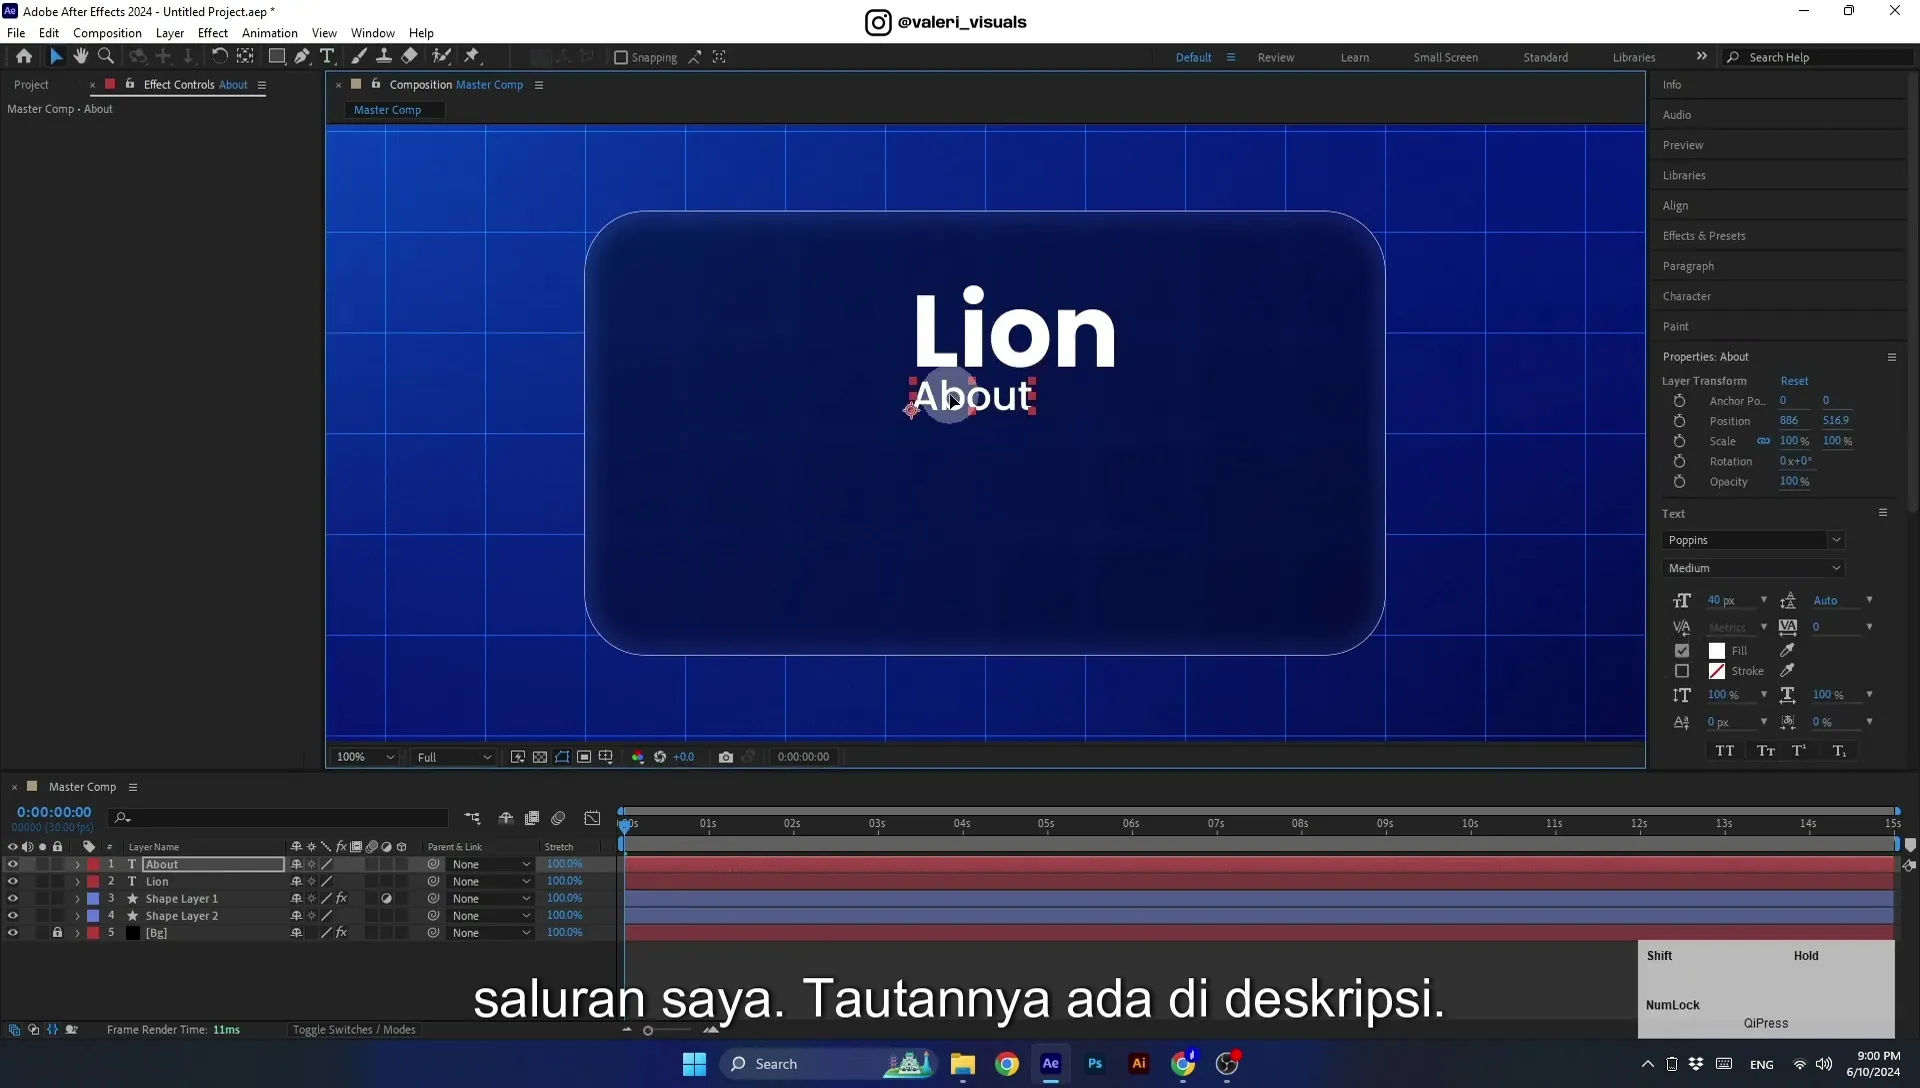The width and height of the screenshot is (1920, 1088).
Task: Click the Search Help field
Action: 1820,58
